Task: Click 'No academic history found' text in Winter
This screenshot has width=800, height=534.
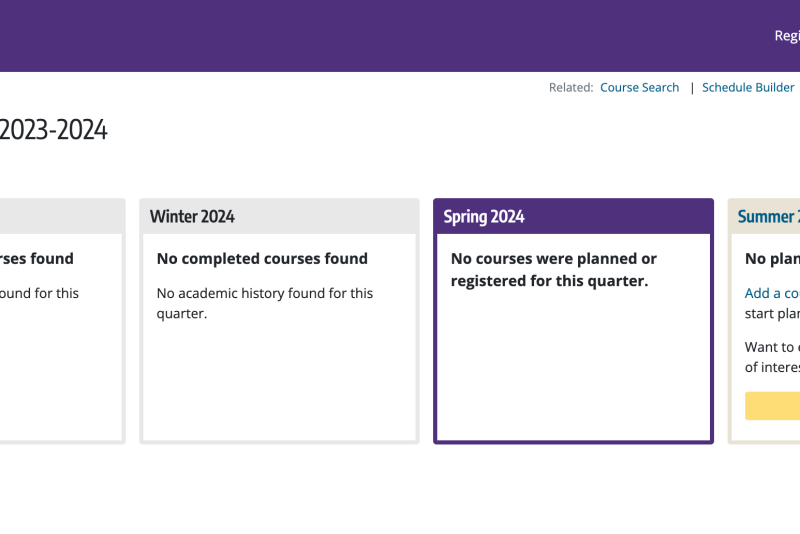Action: pyautogui.click(x=265, y=303)
